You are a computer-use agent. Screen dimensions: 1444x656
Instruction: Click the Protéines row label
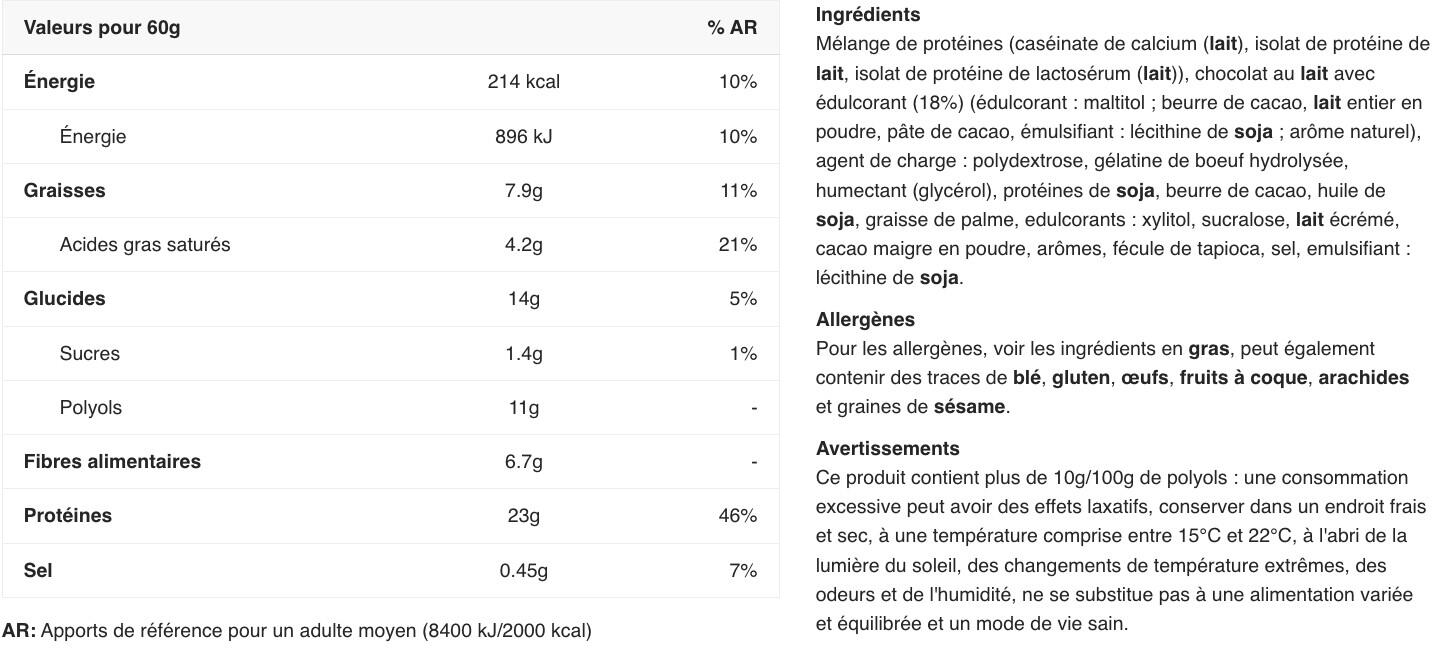(68, 516)
